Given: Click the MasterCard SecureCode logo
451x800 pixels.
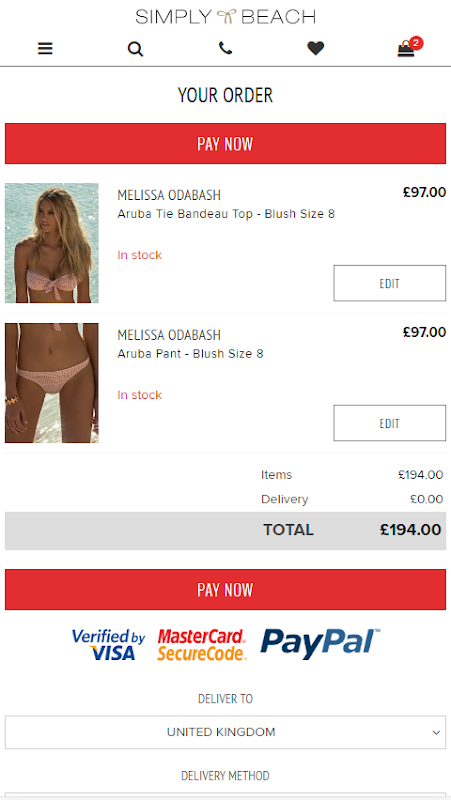Looking at the screenshot, I should 202,645.
